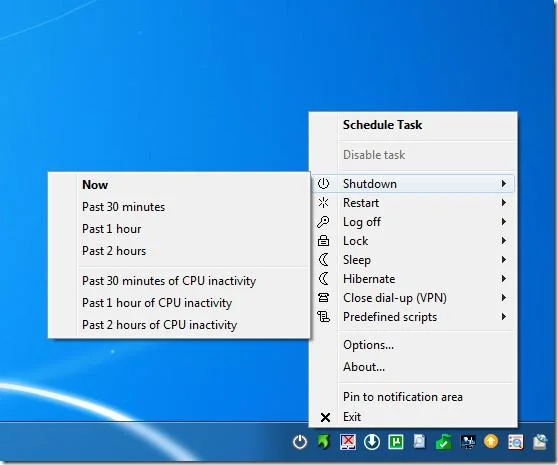The width and height of the screenshot is (558, 465).
Task: Click the moon icon beside Sleep
Action: click(x=323, y=260)
